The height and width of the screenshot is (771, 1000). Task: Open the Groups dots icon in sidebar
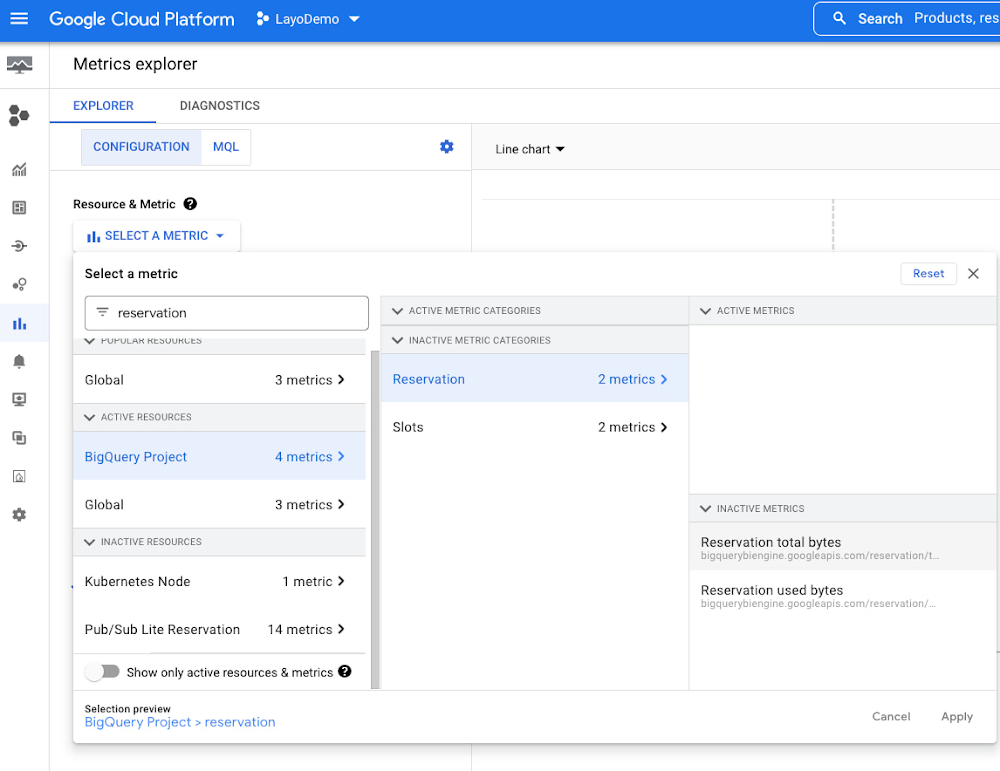tap(19, 284)
